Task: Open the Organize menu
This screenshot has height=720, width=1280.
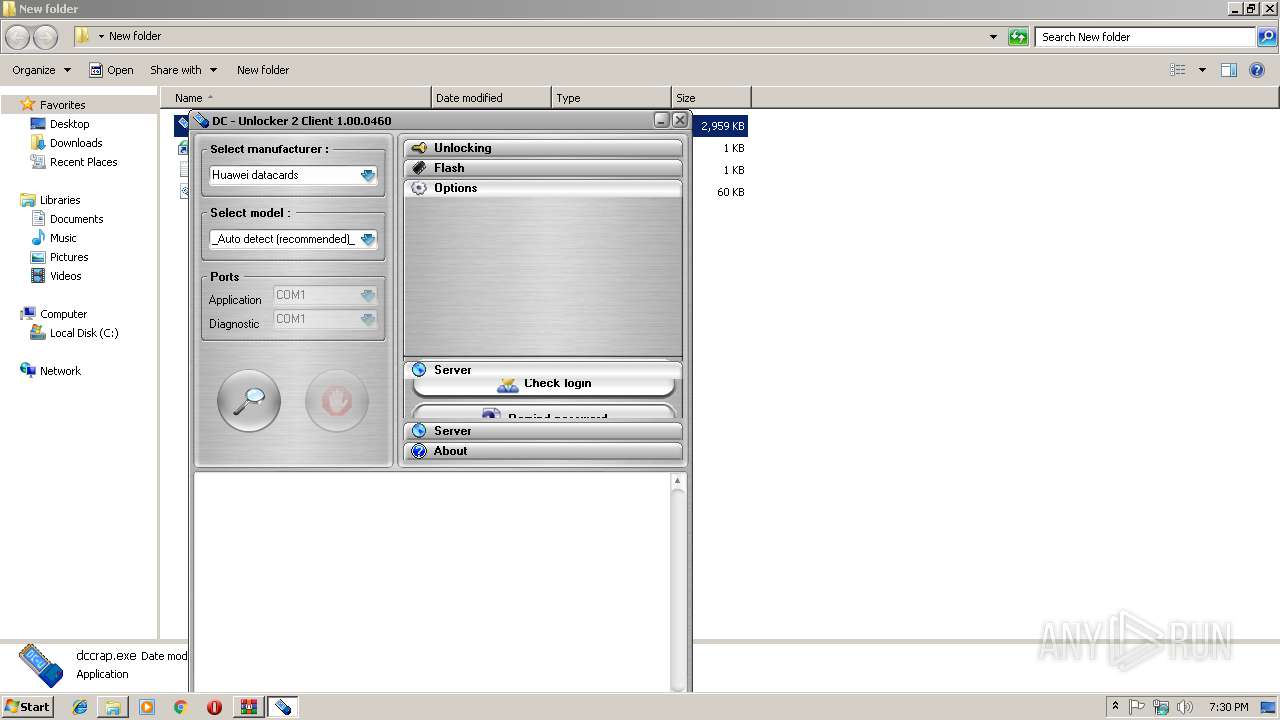Action: 41,70
